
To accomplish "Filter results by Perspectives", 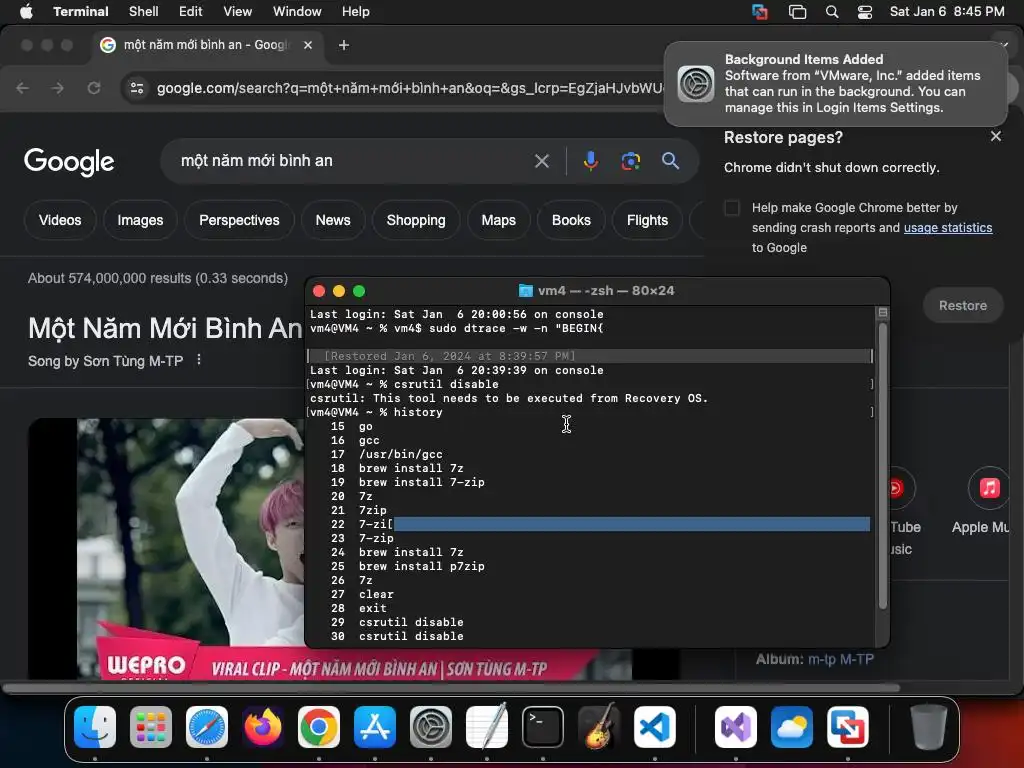I will 239,221.
